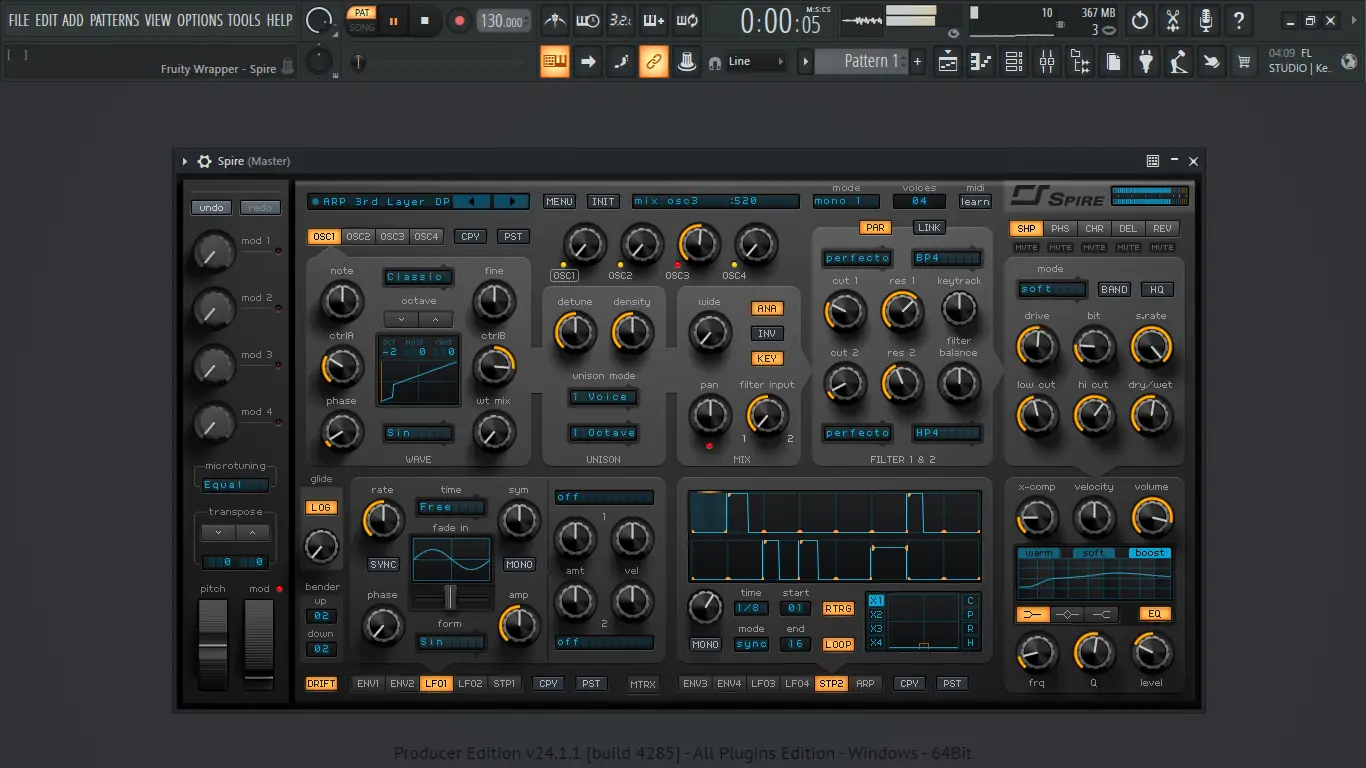
Task: Toggle the LOOP button in the stepper
Action: tap(838, 645)
